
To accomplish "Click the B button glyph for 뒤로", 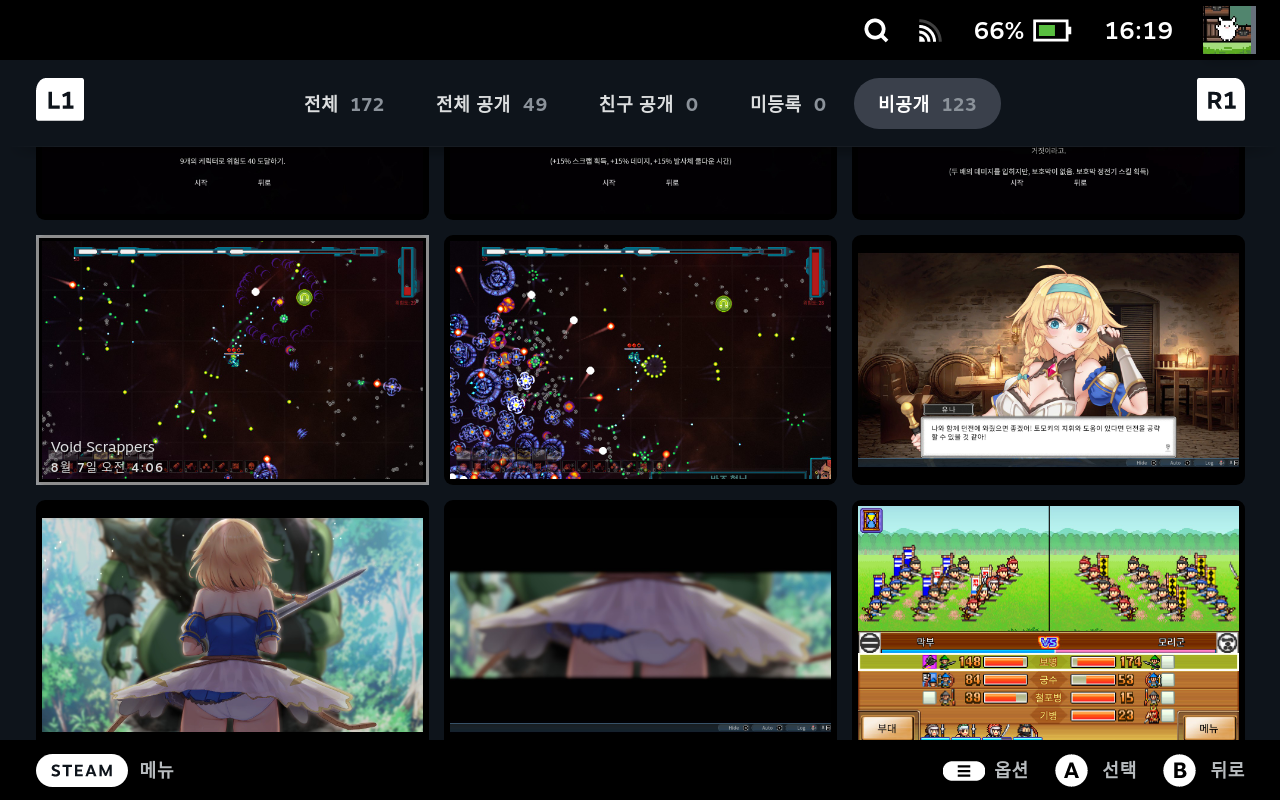I will point(1180,770).
